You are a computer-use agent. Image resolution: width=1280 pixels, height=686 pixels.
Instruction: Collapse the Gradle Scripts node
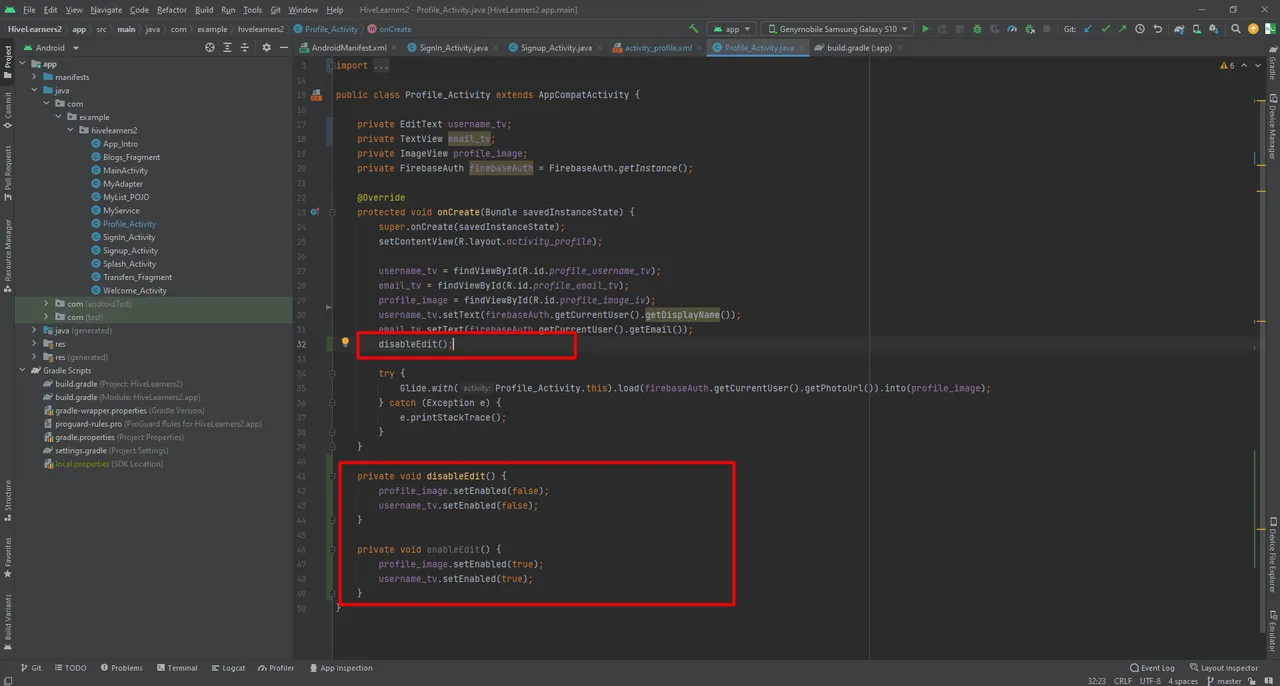pyautogui.click(x=23, y=370)
